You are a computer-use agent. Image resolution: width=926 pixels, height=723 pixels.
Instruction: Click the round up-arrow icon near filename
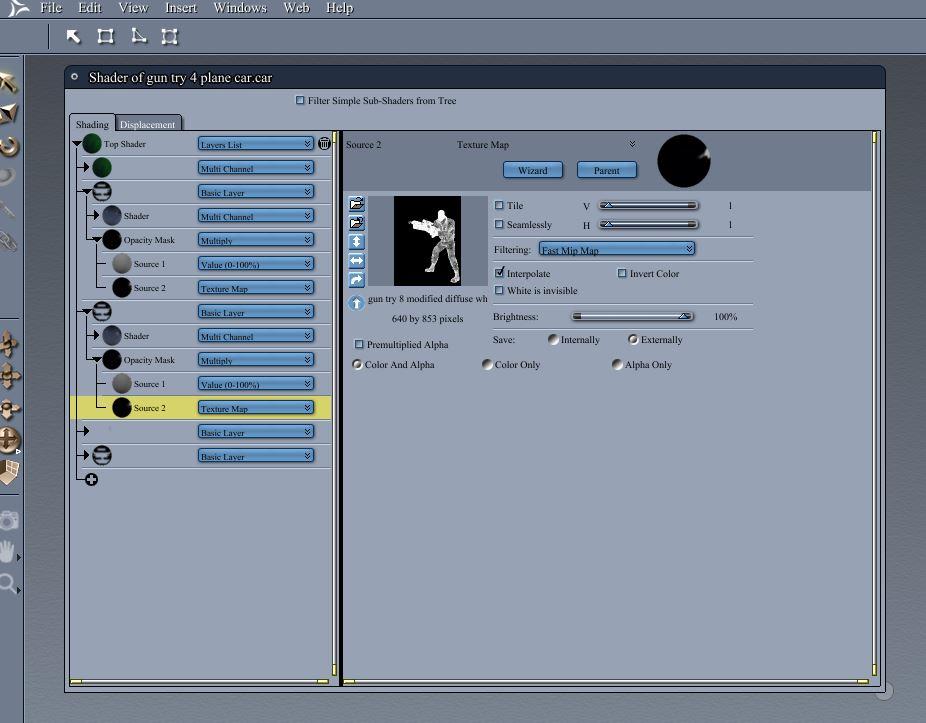click(x=356, y=303)
